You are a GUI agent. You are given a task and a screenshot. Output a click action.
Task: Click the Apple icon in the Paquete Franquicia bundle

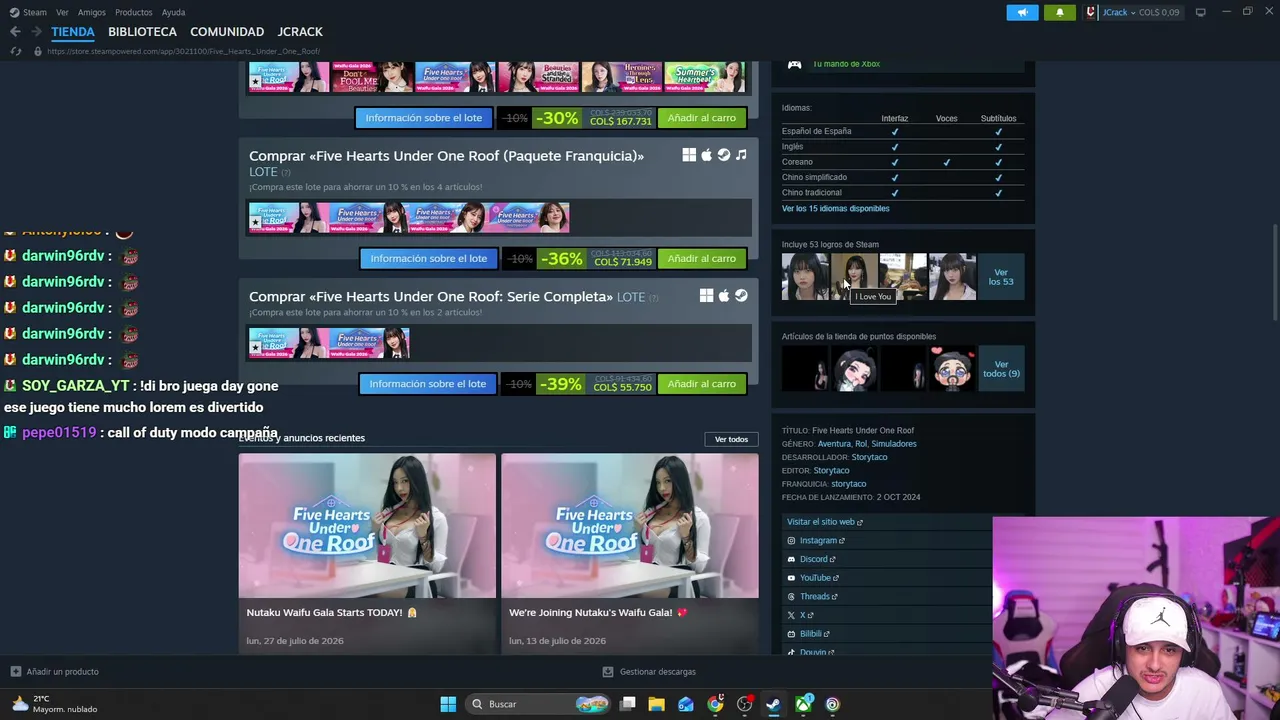706,155
